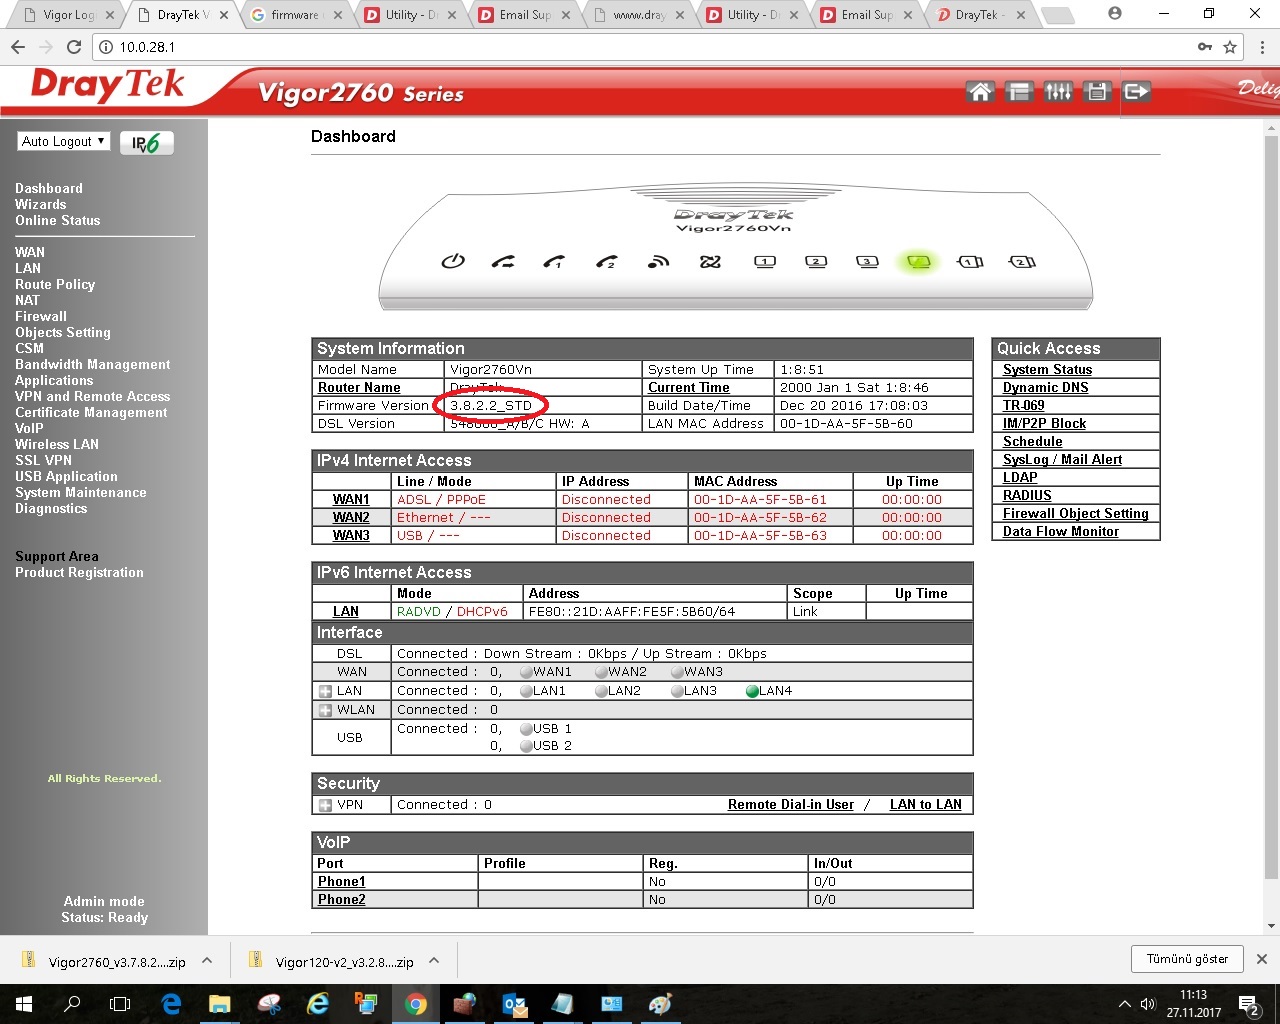Expand the VPN security row

coord(325,805)
